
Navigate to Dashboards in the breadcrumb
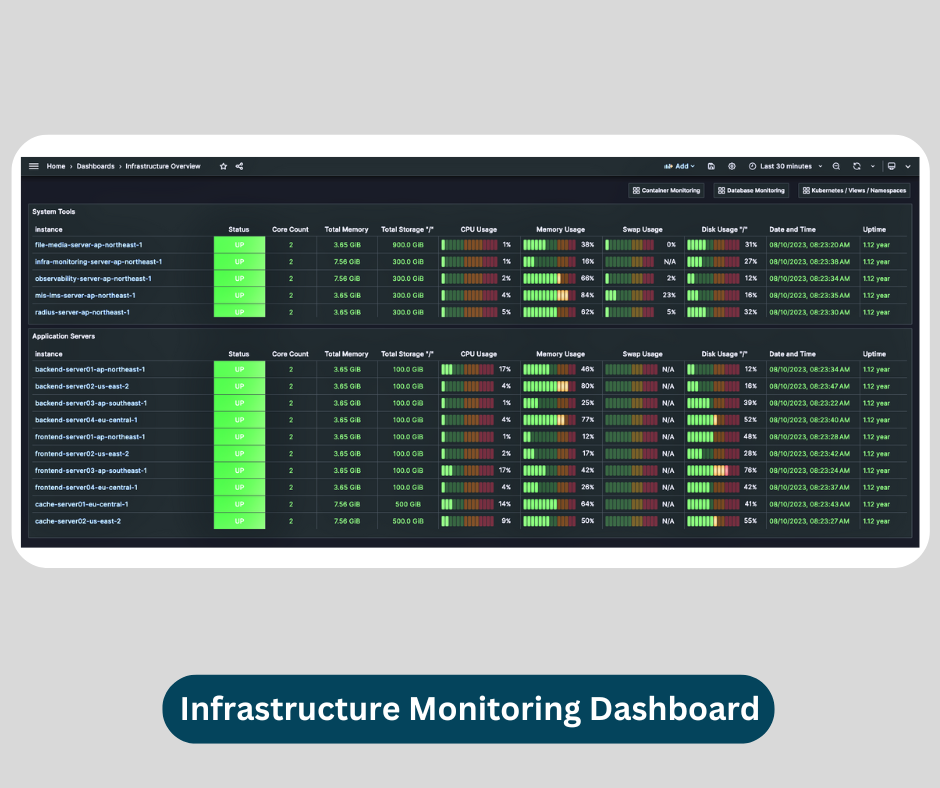click(x=95, y=166)
